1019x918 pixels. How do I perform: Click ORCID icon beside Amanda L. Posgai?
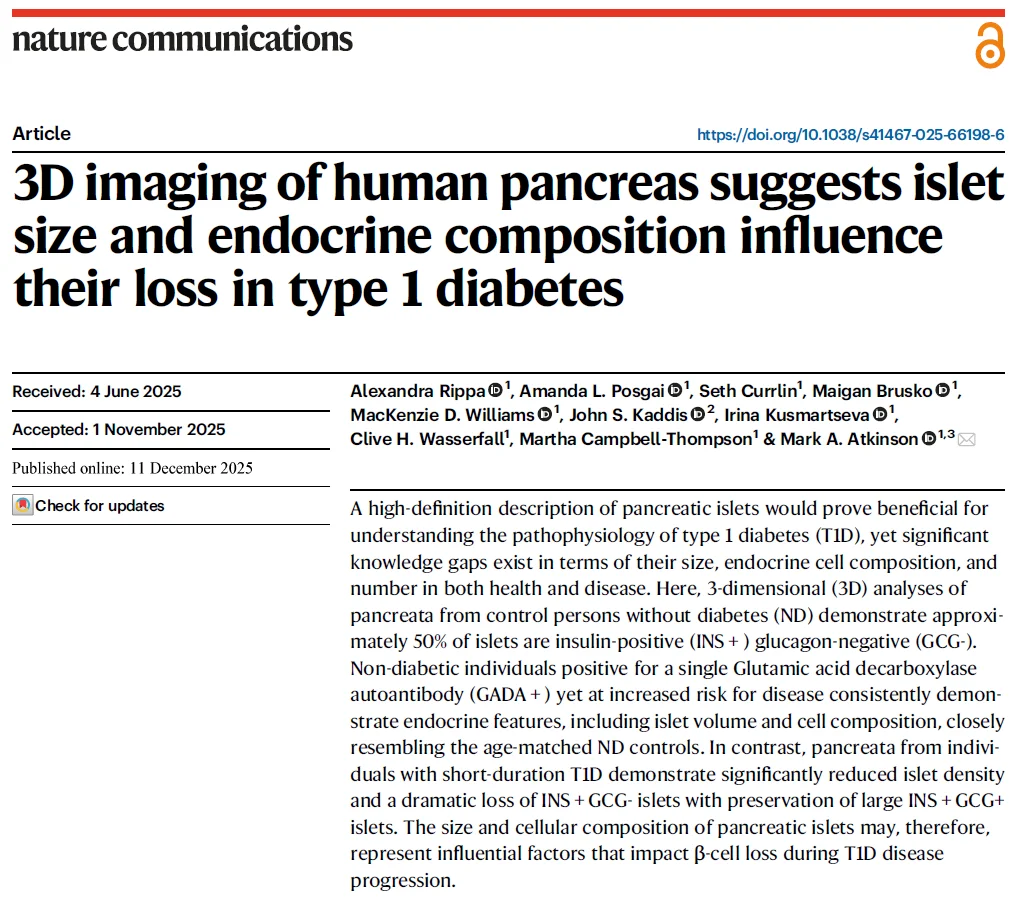tap(676, 390)
